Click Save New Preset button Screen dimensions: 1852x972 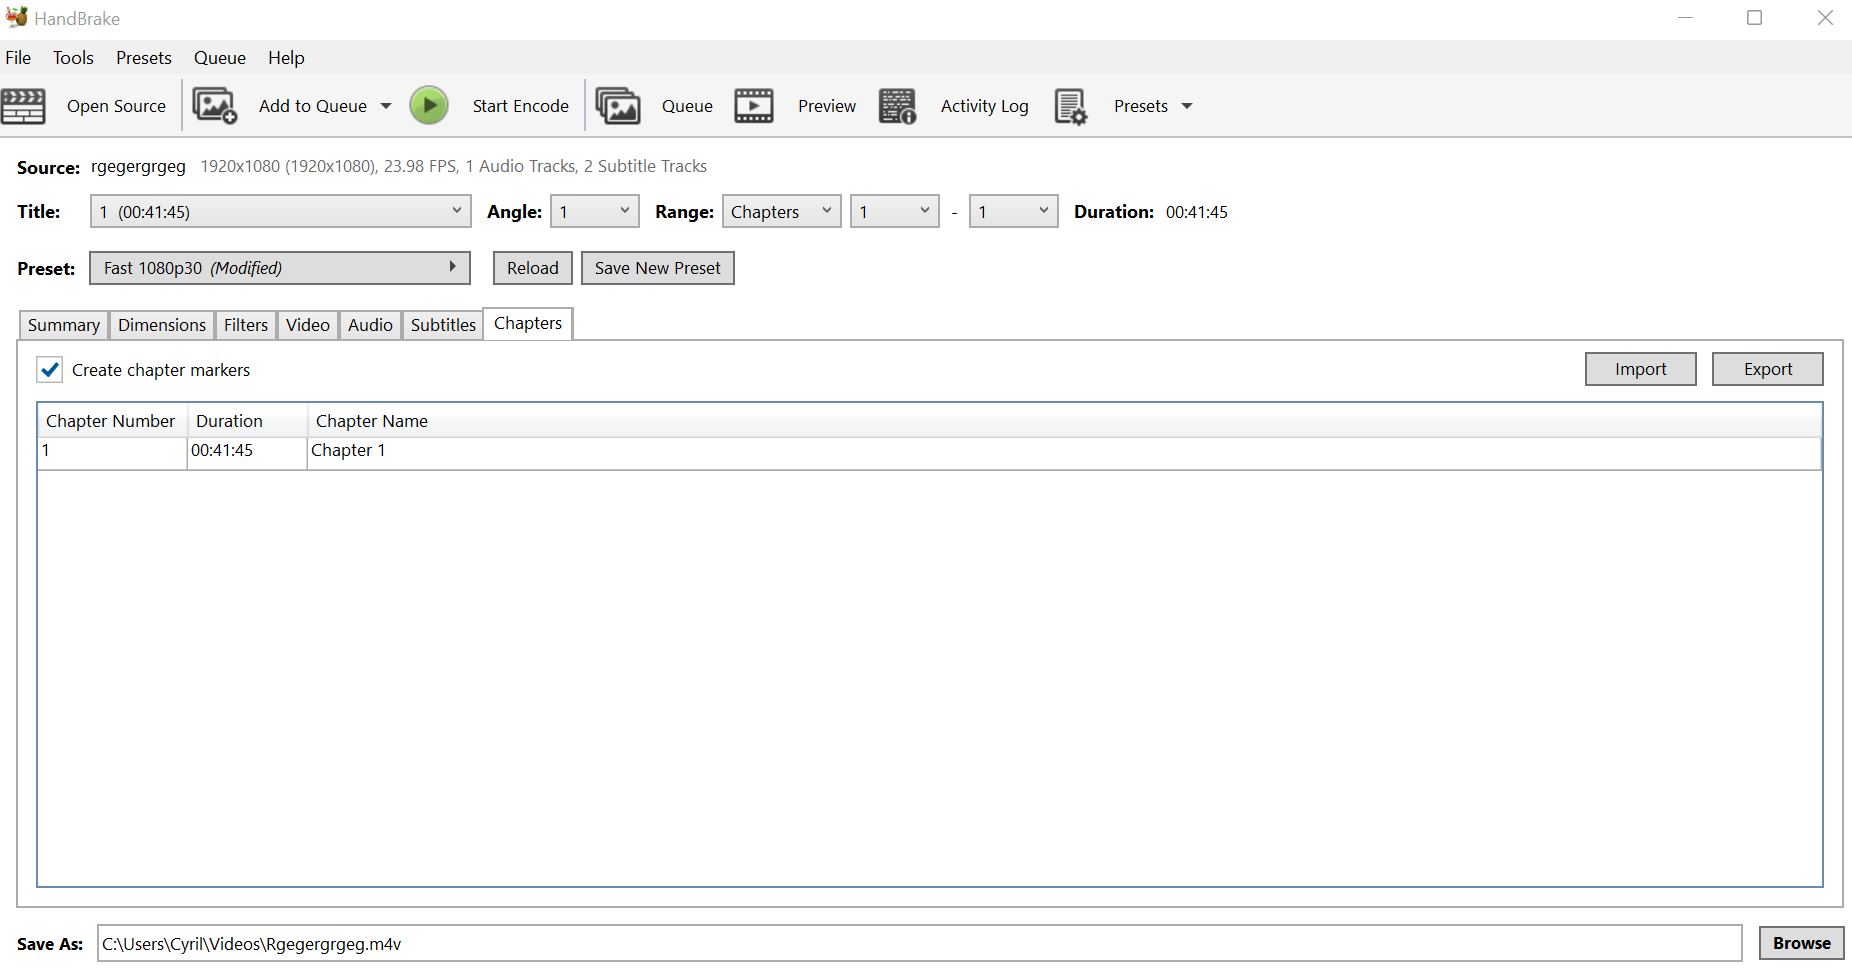pos(658,268)
